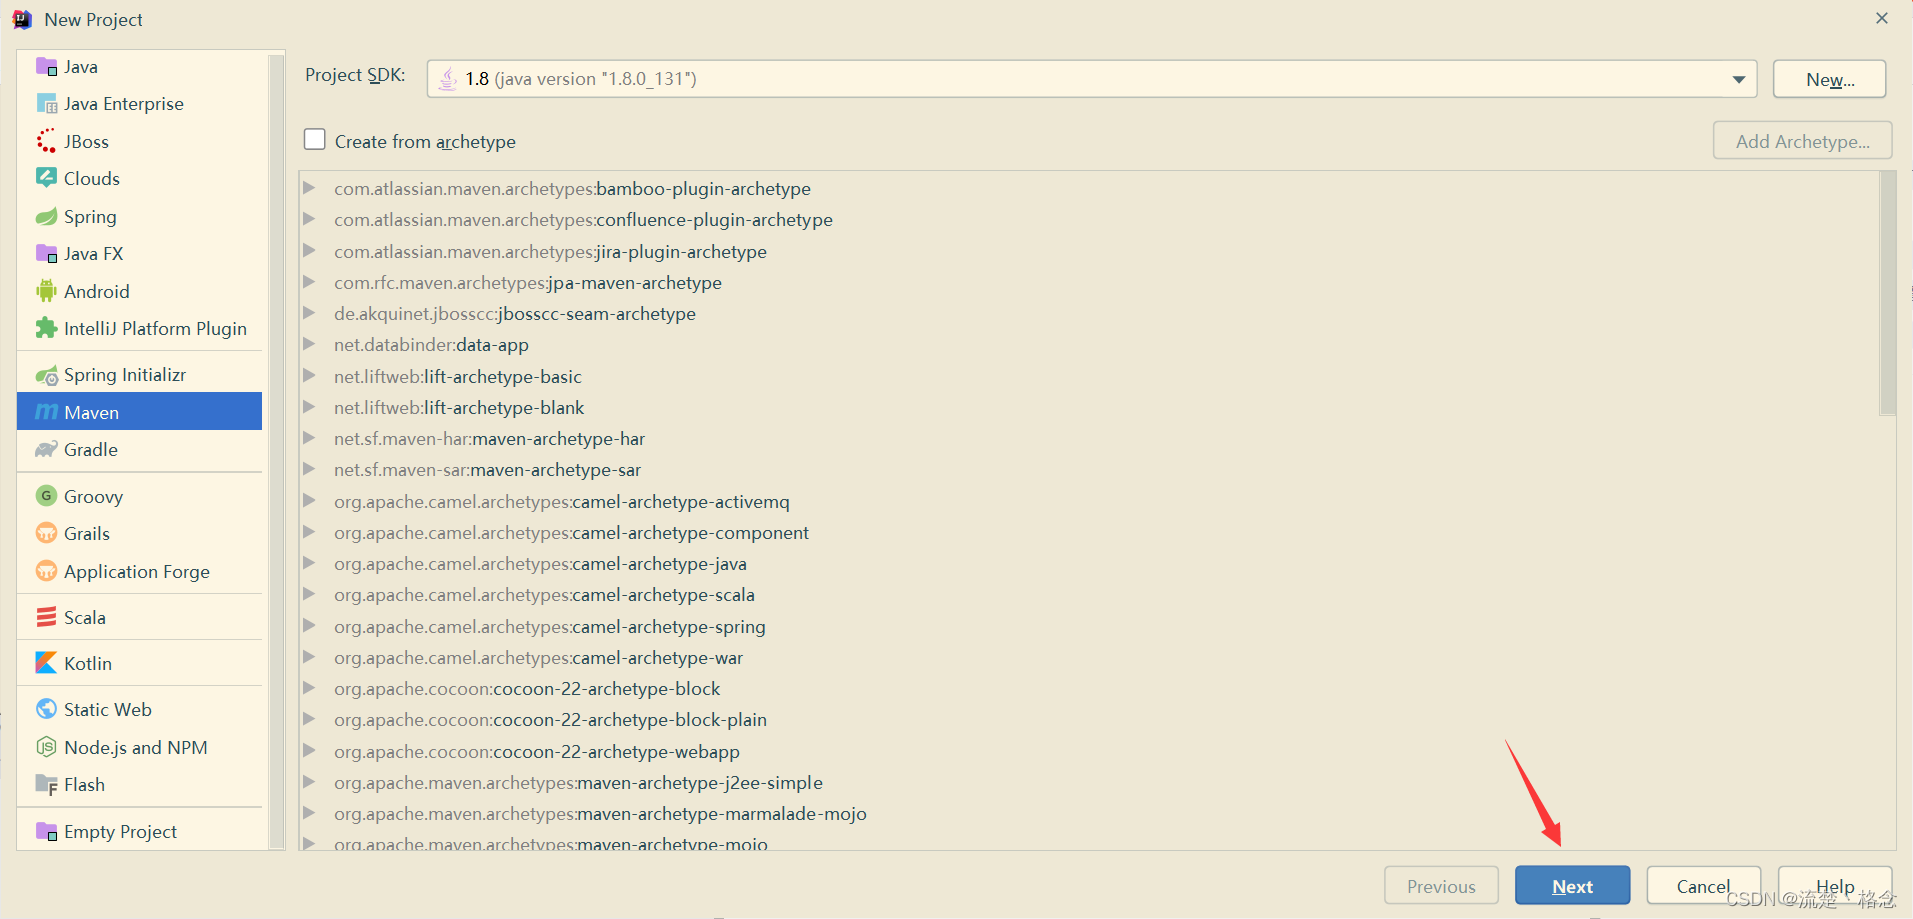
Task: Select Empty Project label
Action: click(120, 832)
